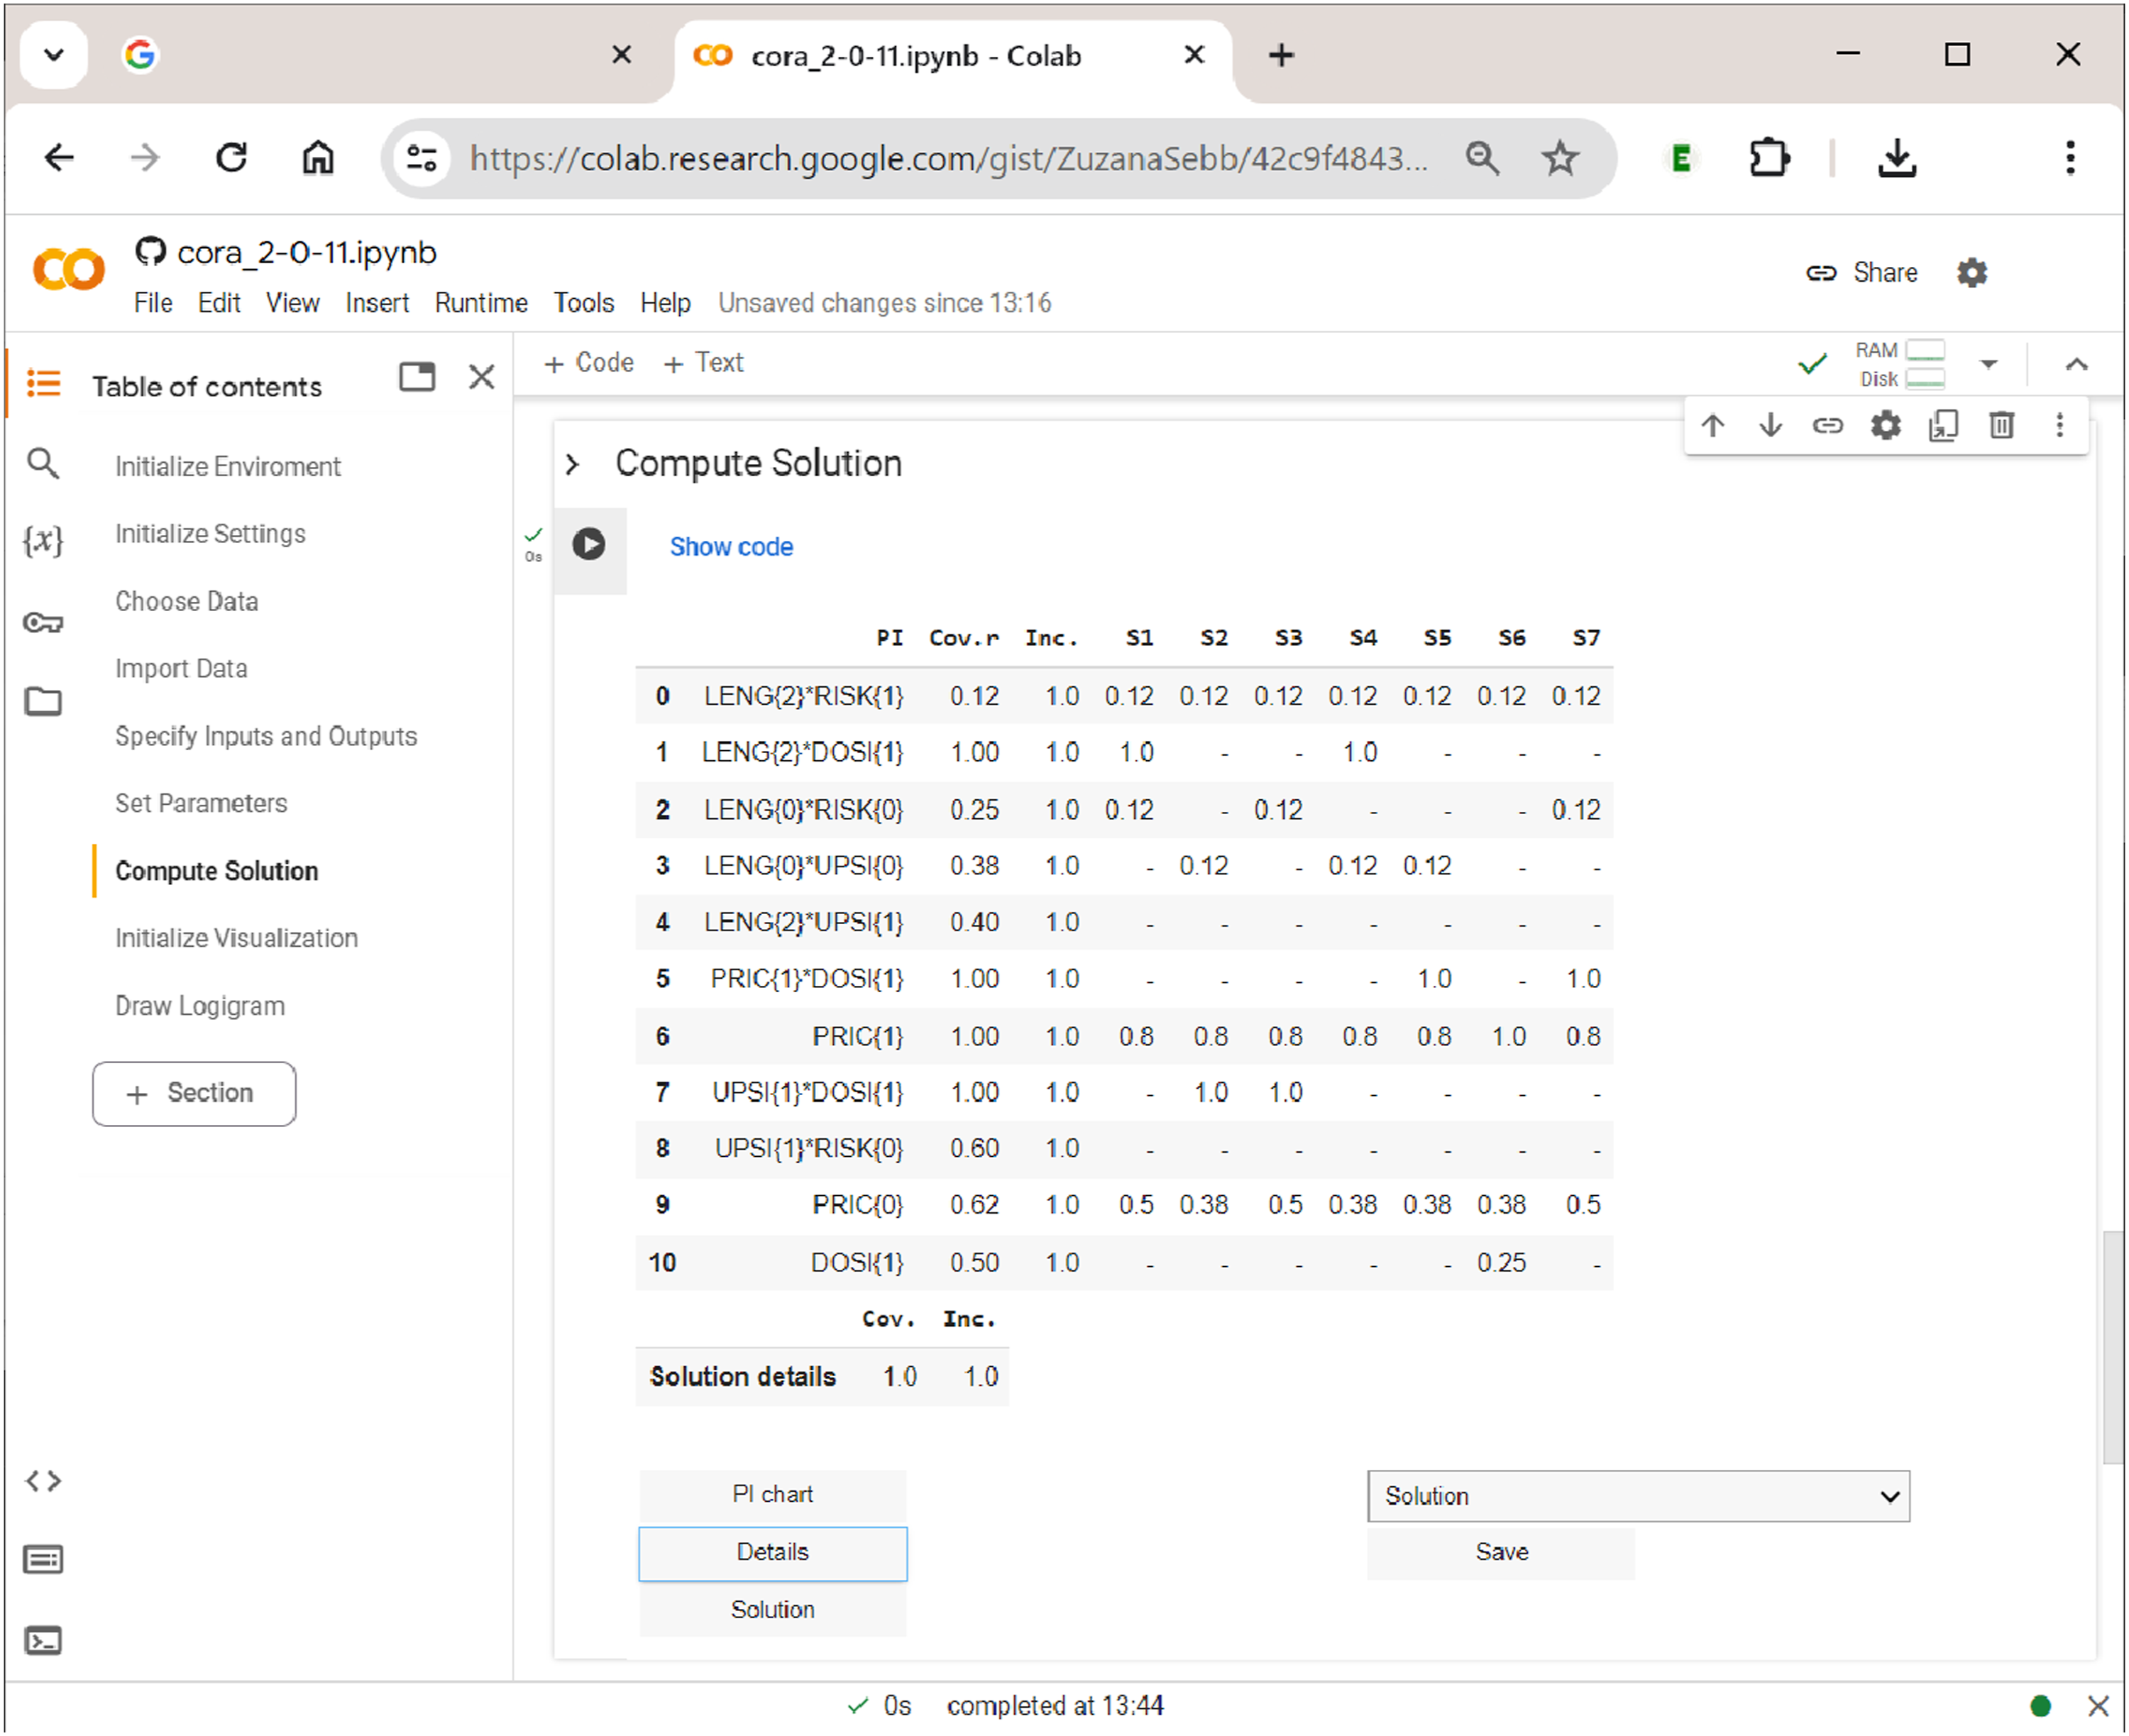Open the Variables {x} panel
This screenshot has height=1736, width=2129.
[x=43, y=541]
